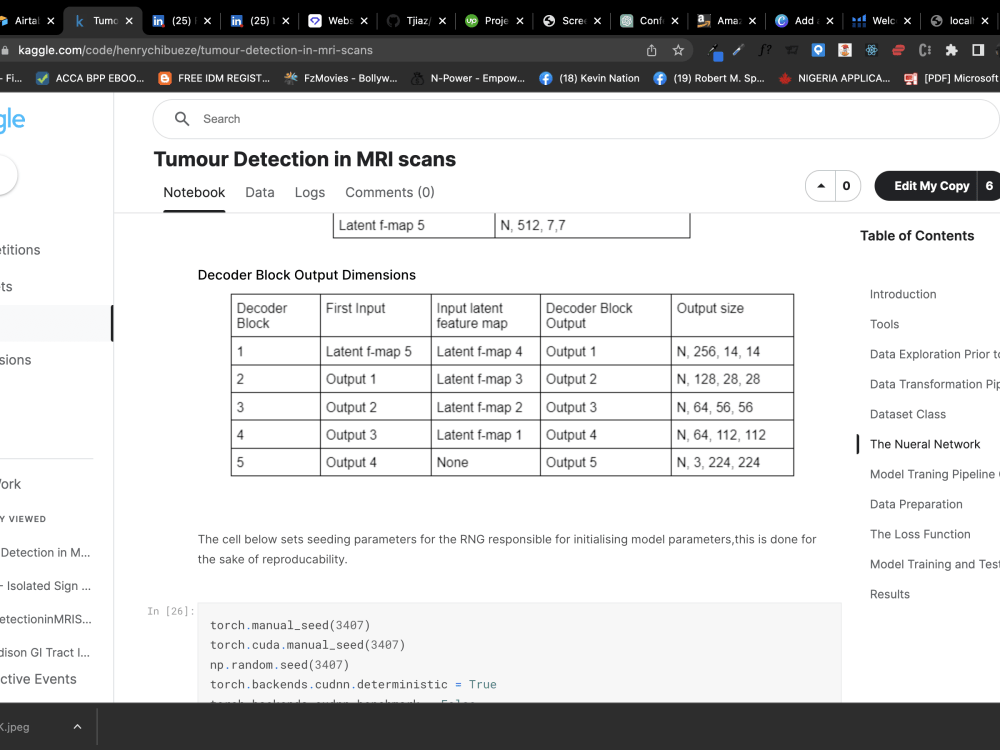Jump to Tools in Table of Contents
Screen dimensions: 1000x750
[885, 325]
